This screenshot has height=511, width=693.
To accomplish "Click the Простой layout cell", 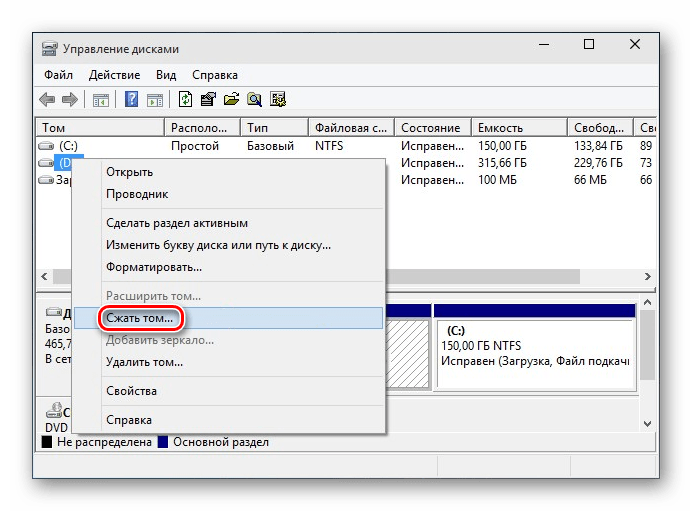I will pos(195,145).
